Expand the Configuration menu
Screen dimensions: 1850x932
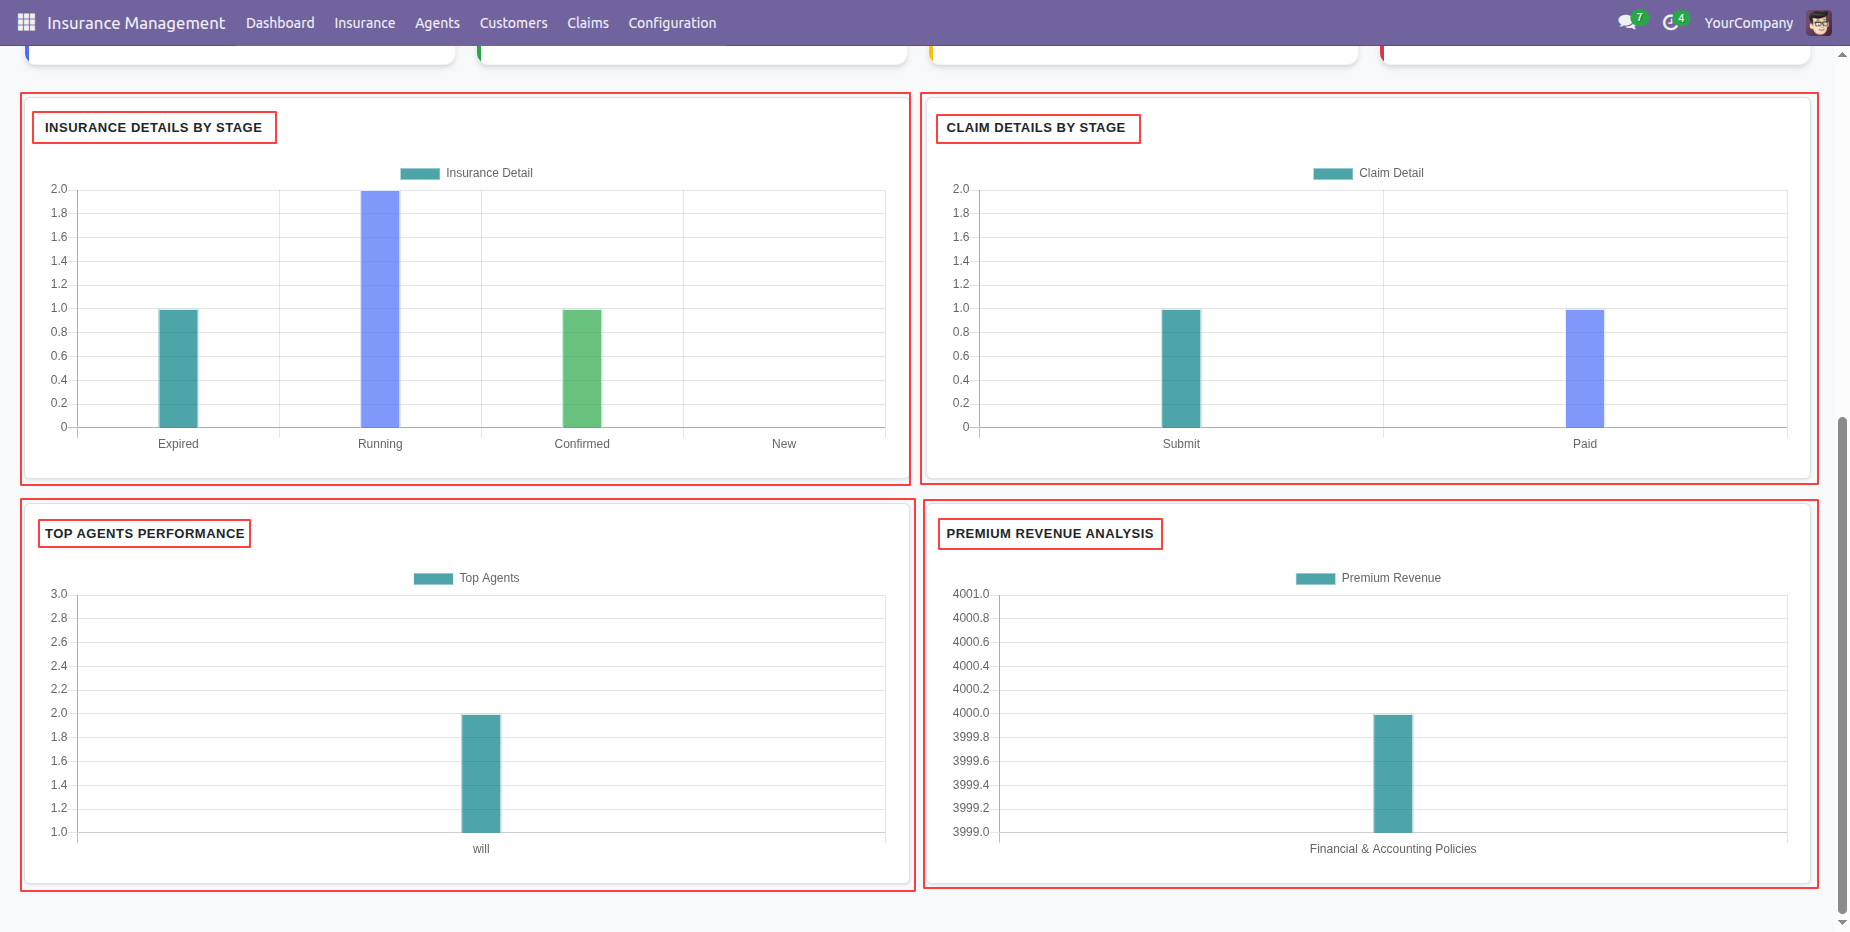[672, 23]
